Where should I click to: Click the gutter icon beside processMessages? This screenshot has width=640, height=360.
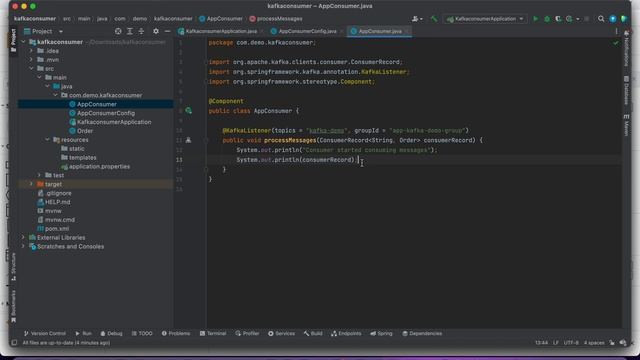coord(188,140)
